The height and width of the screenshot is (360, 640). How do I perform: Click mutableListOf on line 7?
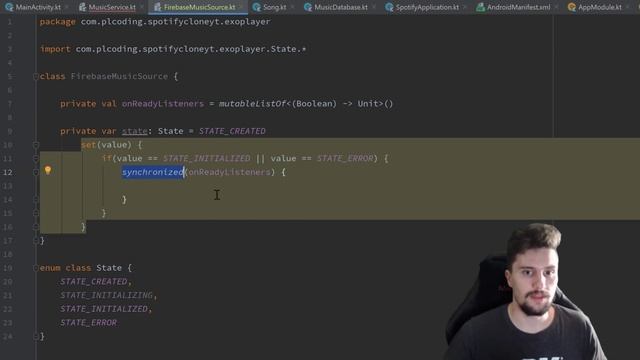tap(252, 104)
